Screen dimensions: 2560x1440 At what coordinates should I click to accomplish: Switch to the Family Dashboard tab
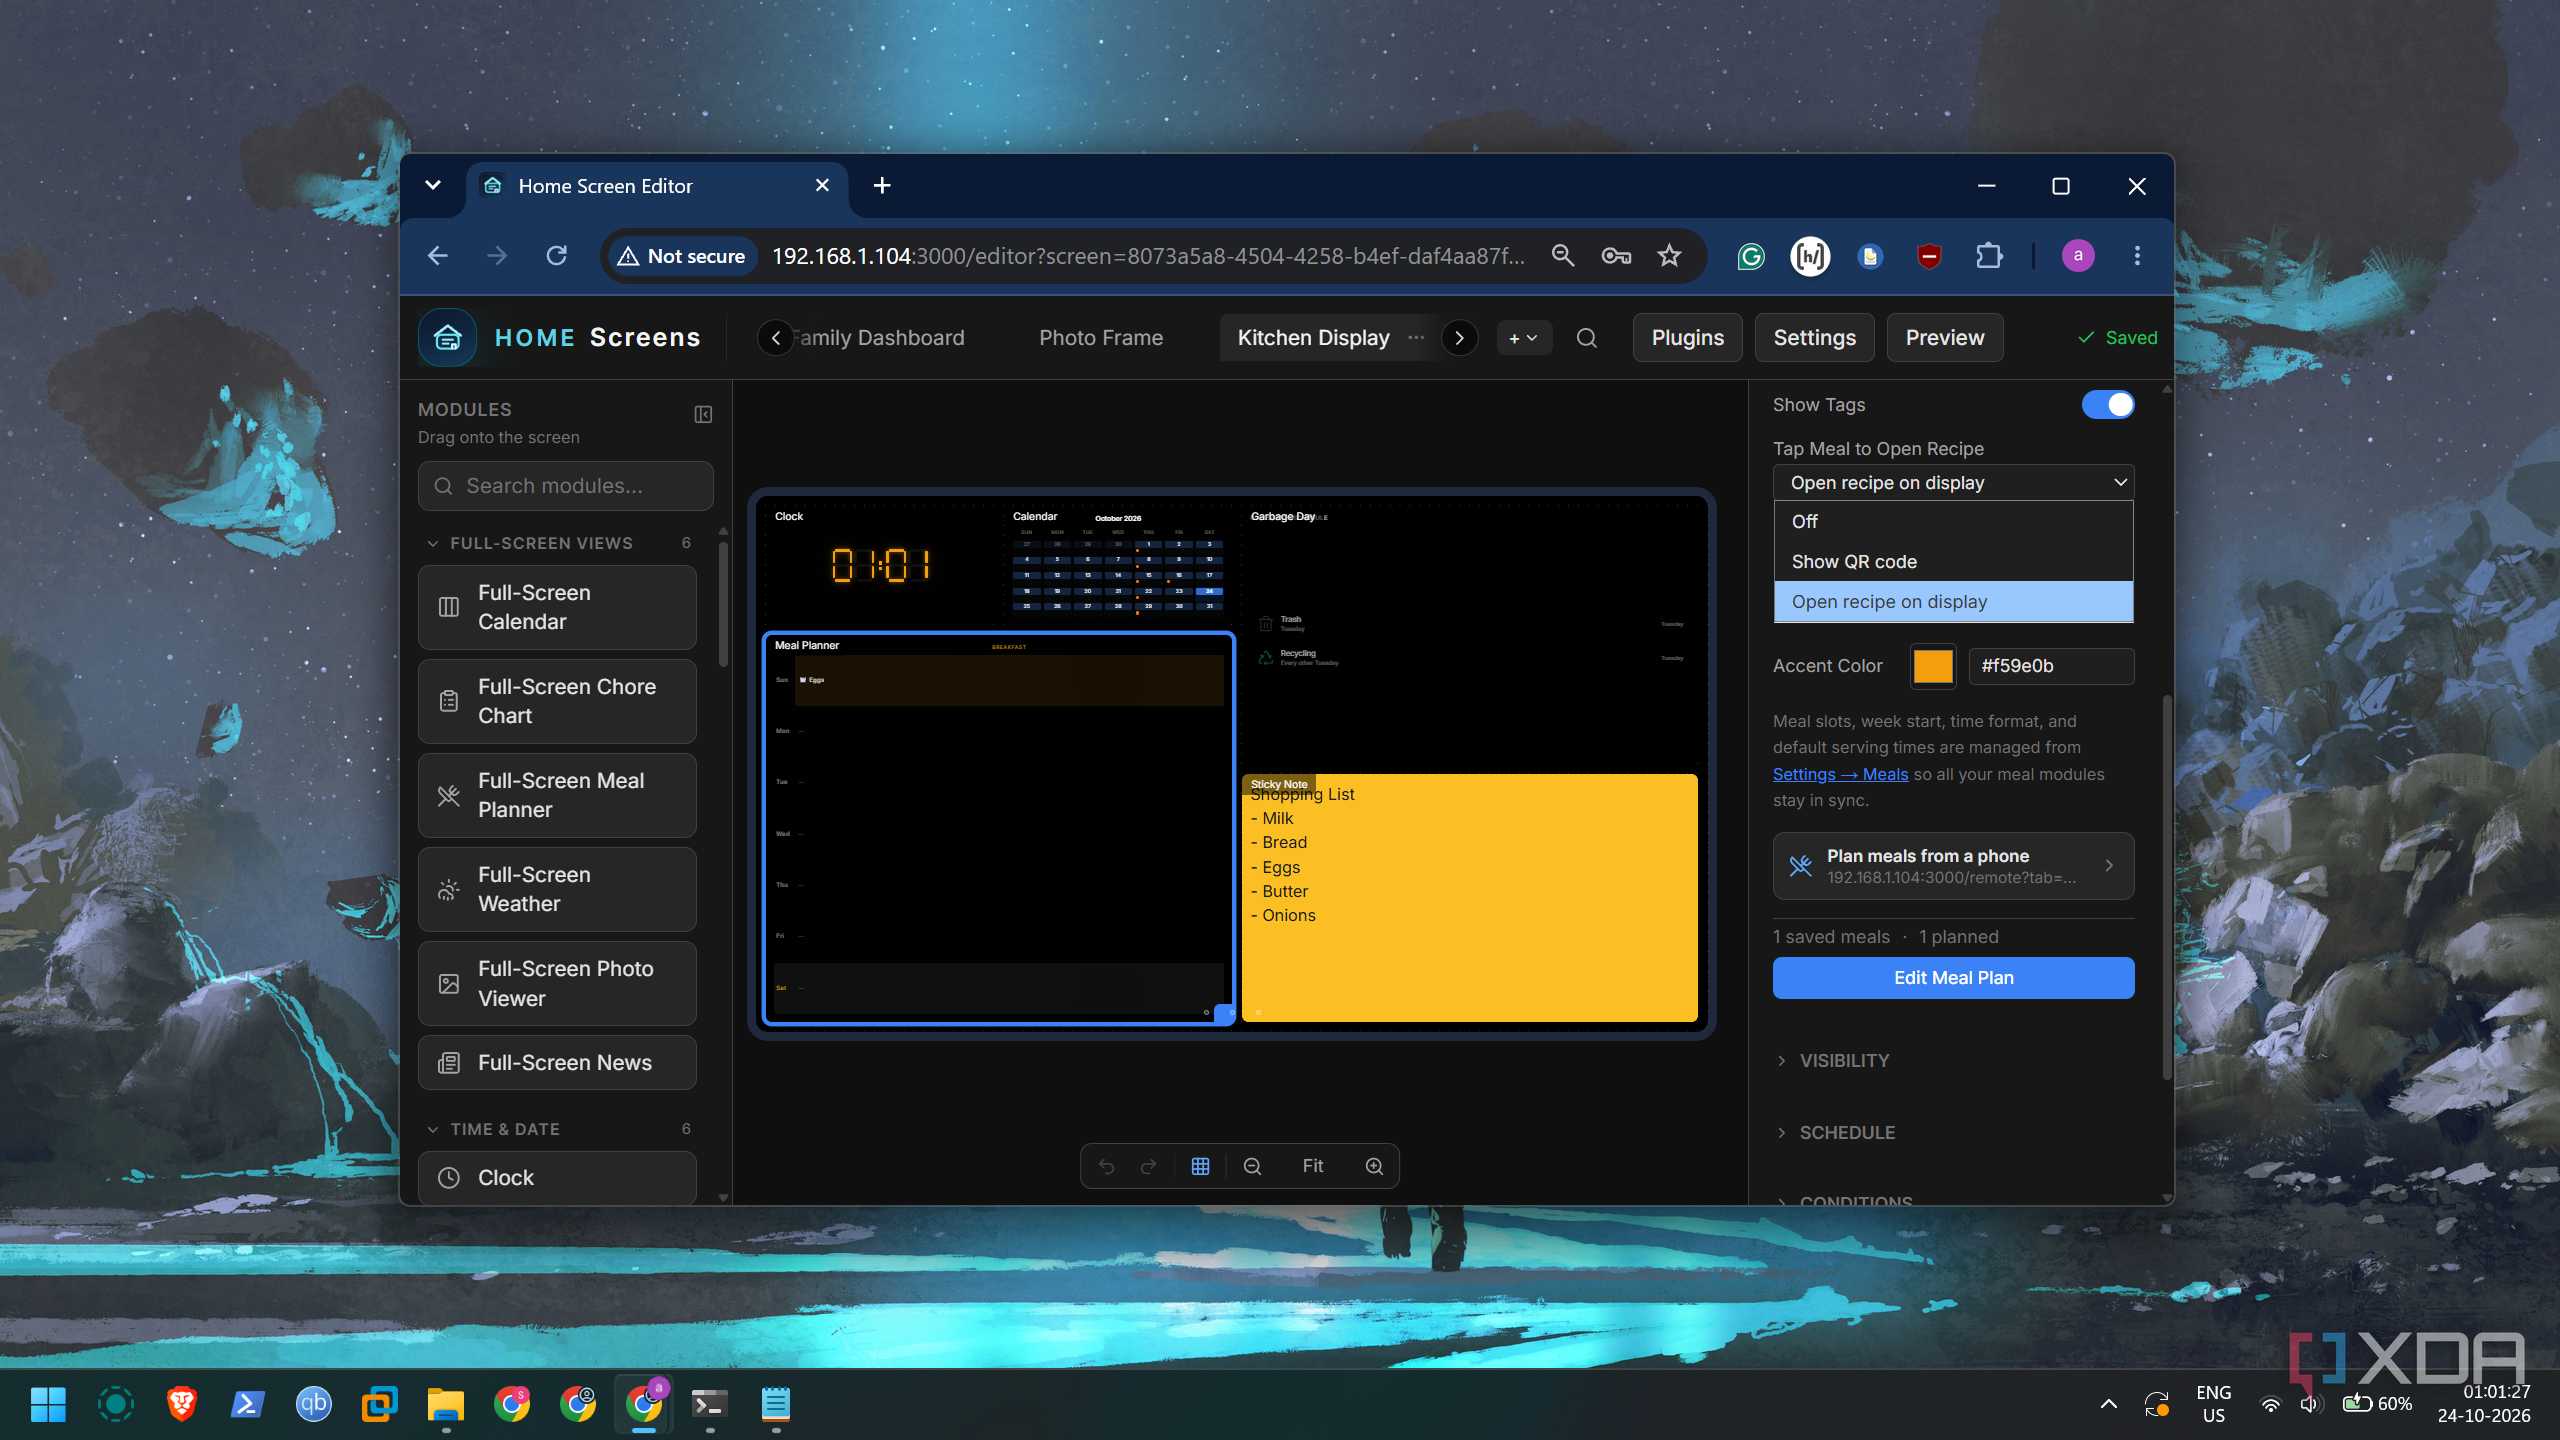(880, 338)
